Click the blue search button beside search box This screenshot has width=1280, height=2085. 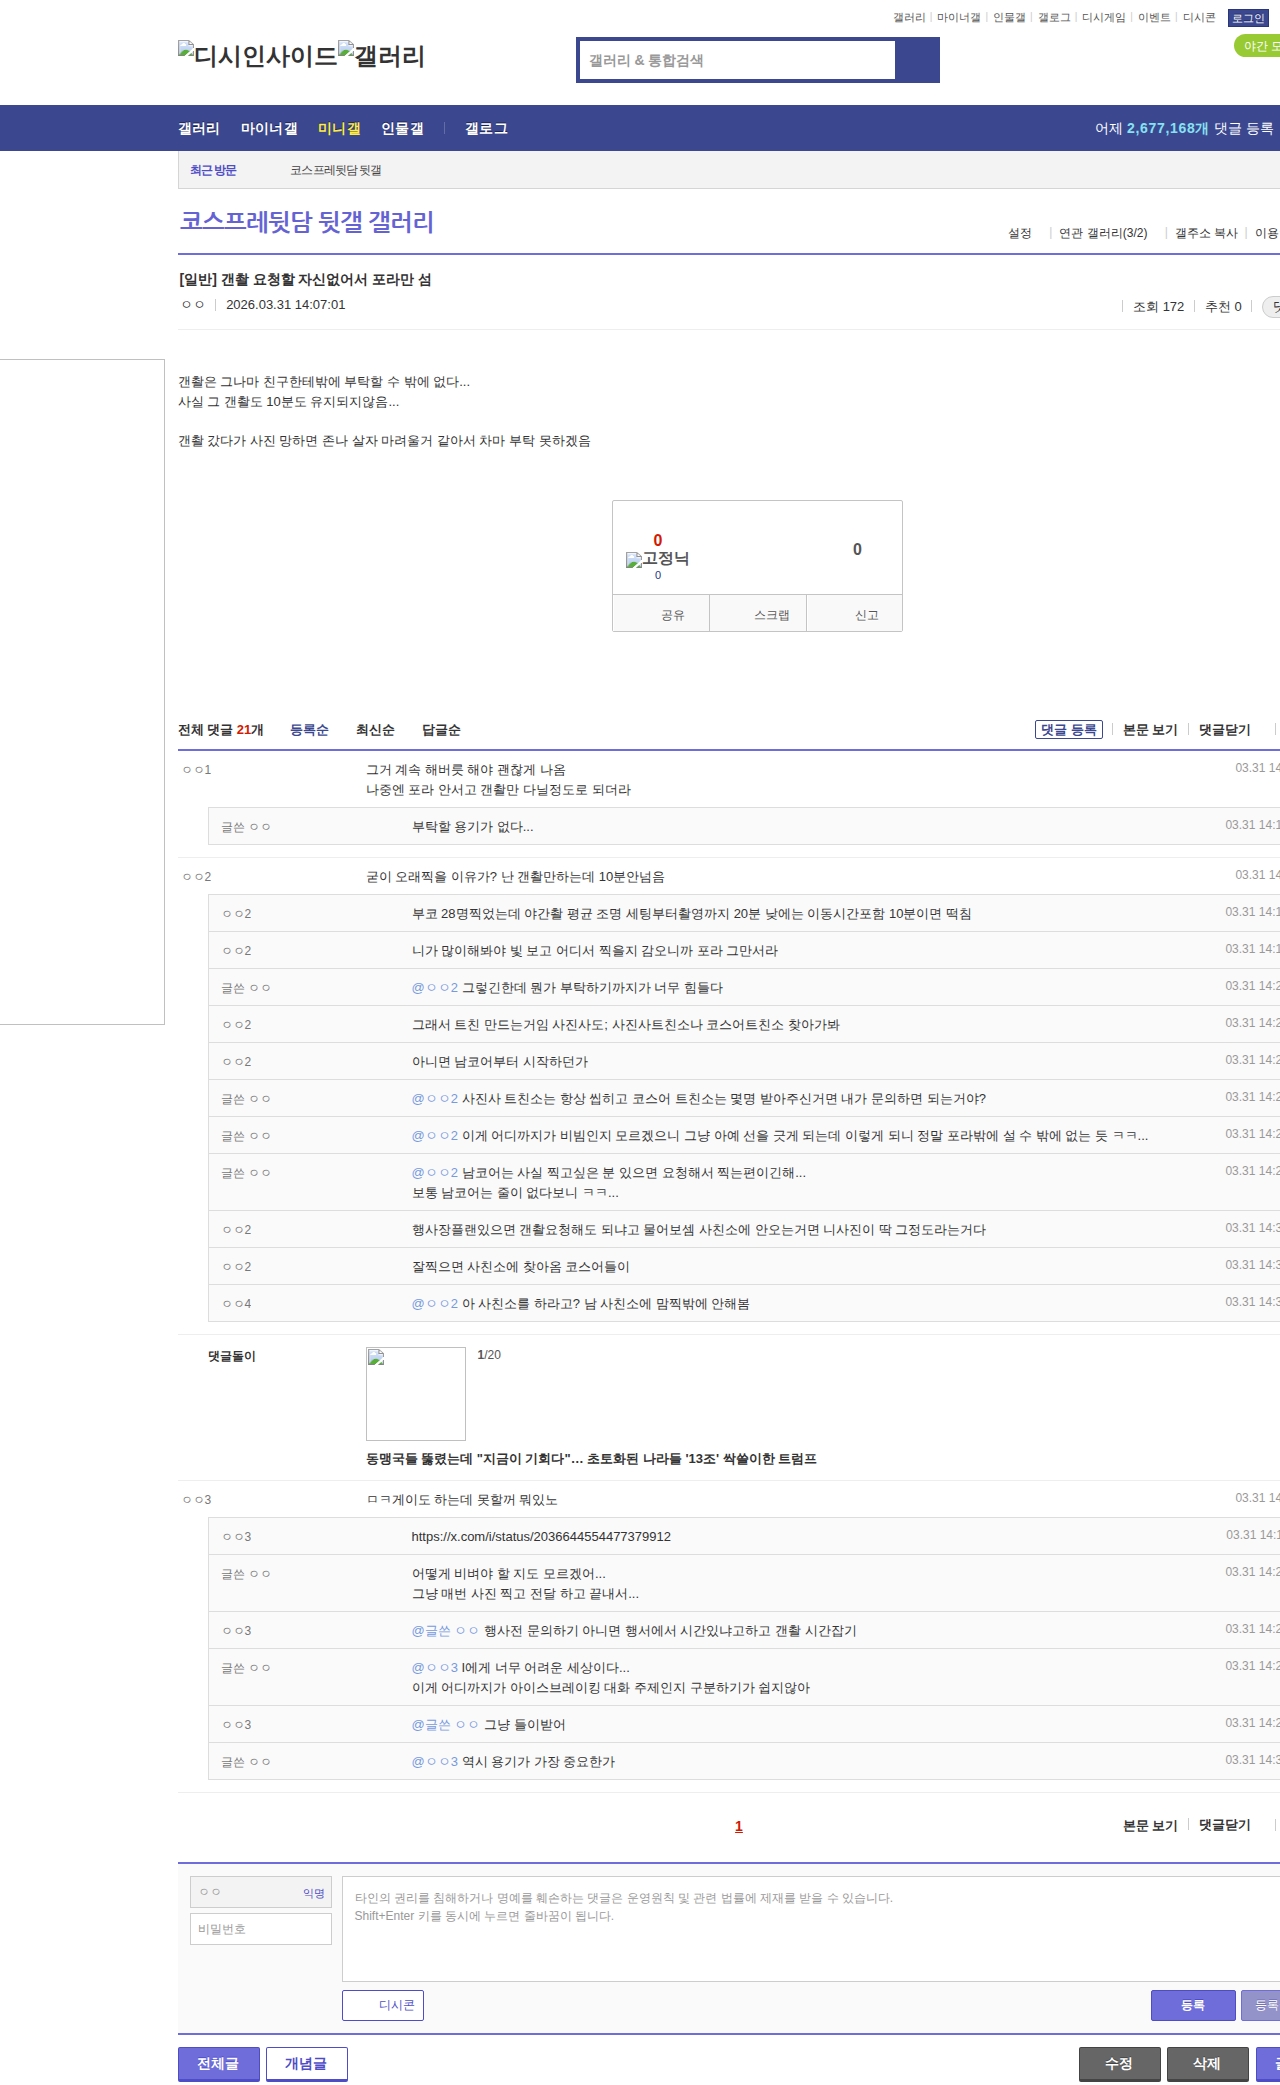pos(917,60)
